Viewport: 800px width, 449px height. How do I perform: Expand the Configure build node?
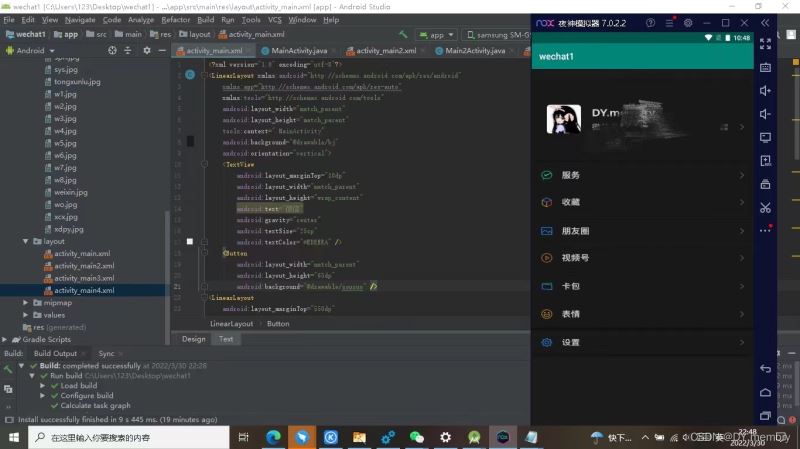click(43, 395)
